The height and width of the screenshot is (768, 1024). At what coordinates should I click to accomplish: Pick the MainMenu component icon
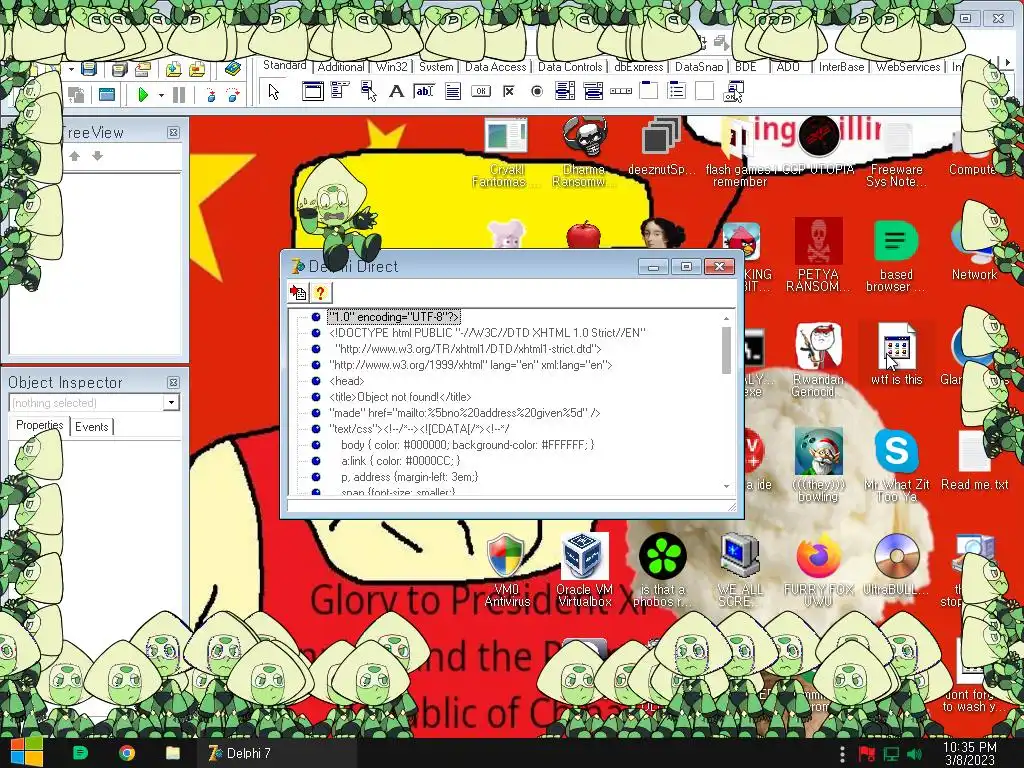[x=340, y=91]
